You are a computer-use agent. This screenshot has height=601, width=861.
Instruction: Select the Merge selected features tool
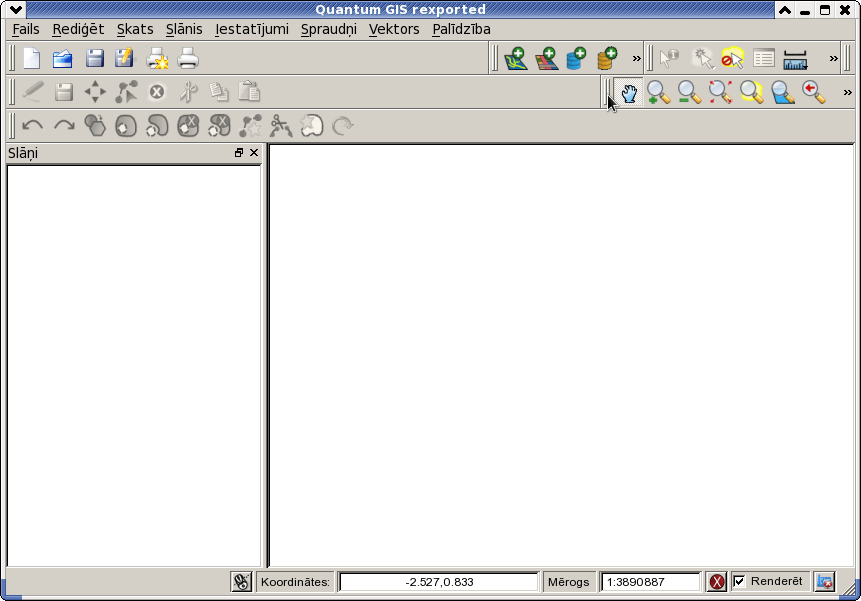312,126
